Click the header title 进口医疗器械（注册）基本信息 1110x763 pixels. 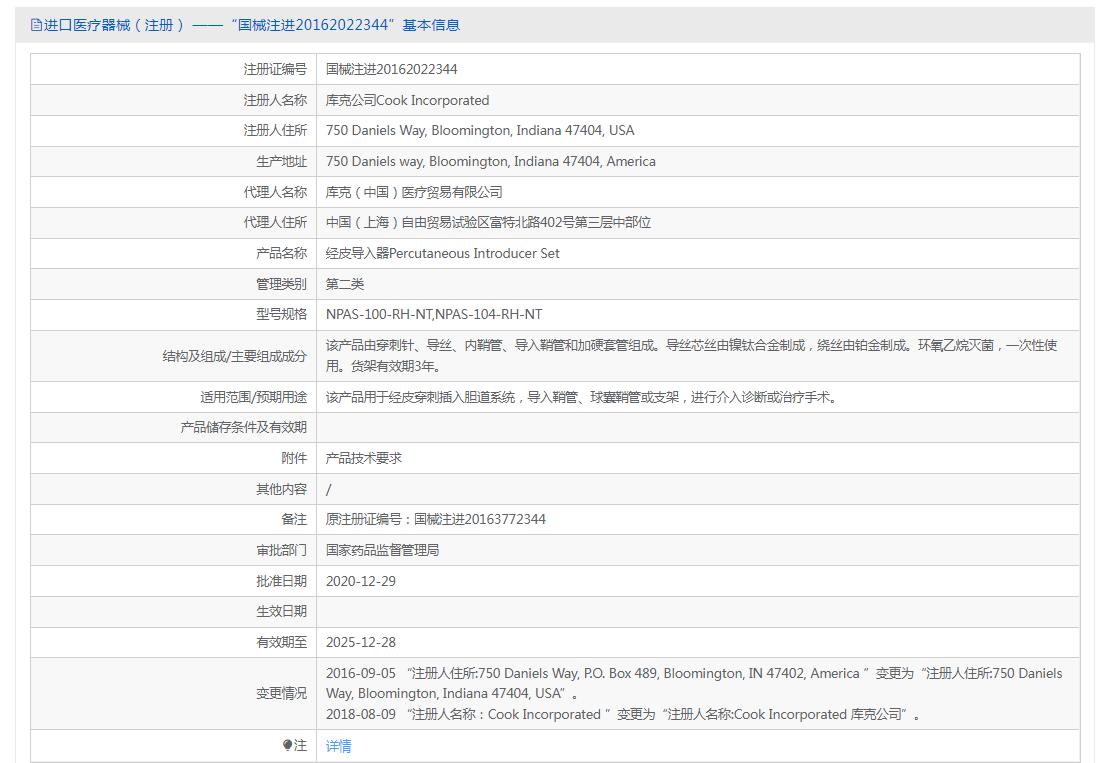click(x=252, y=25)
